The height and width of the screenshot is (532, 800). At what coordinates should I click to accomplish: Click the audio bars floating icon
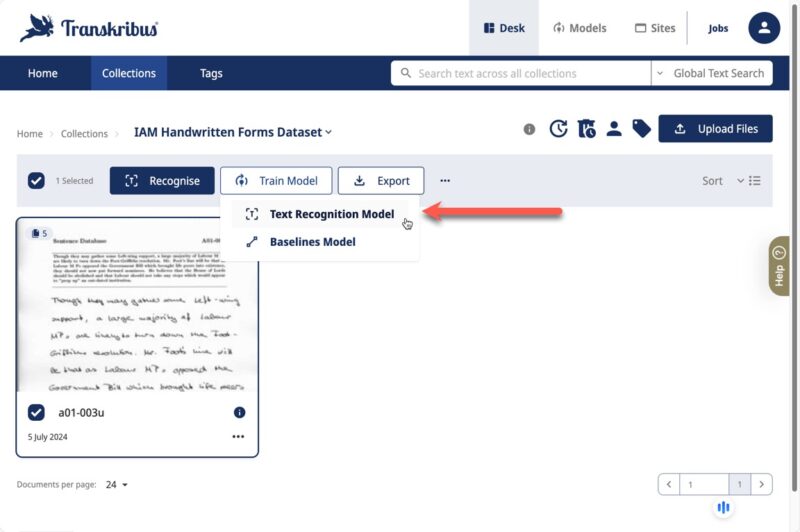(723, 507)
